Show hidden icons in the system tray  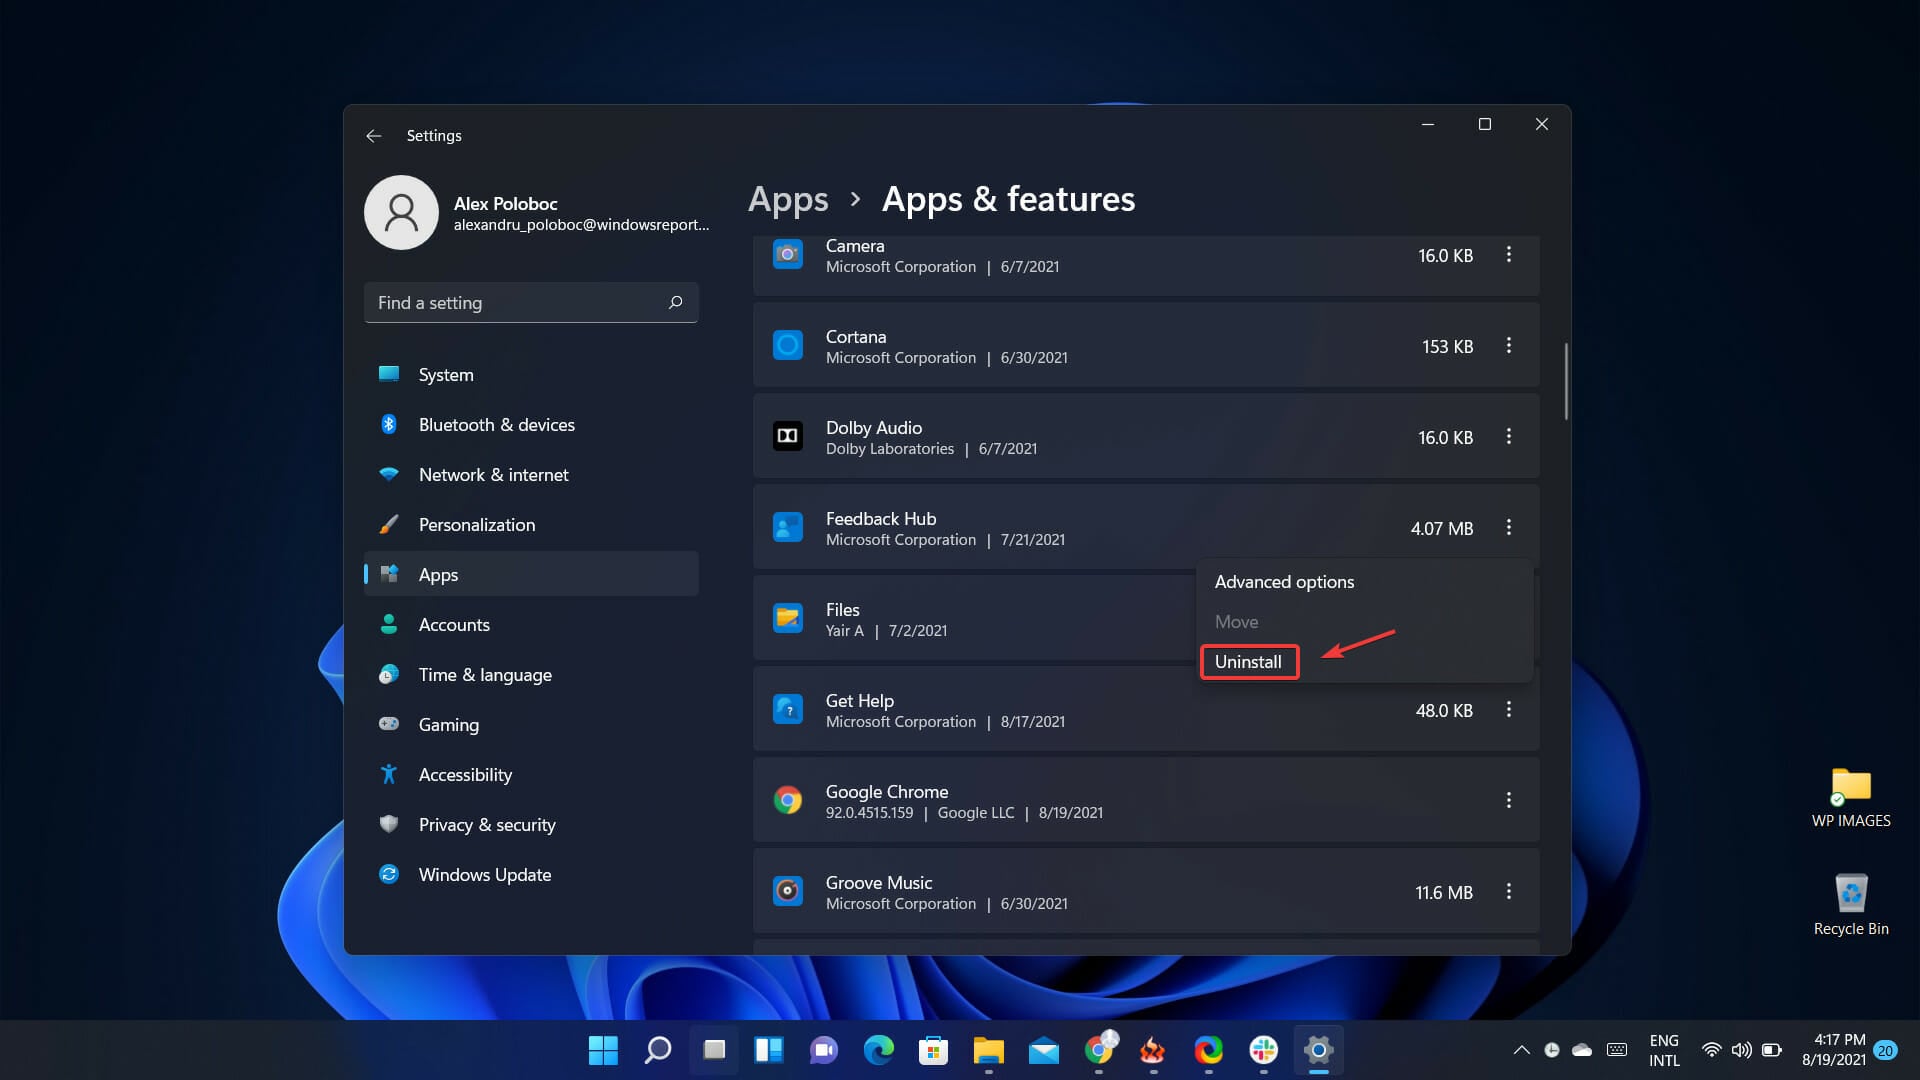pyautogui.click(x=1521, y=1050)
